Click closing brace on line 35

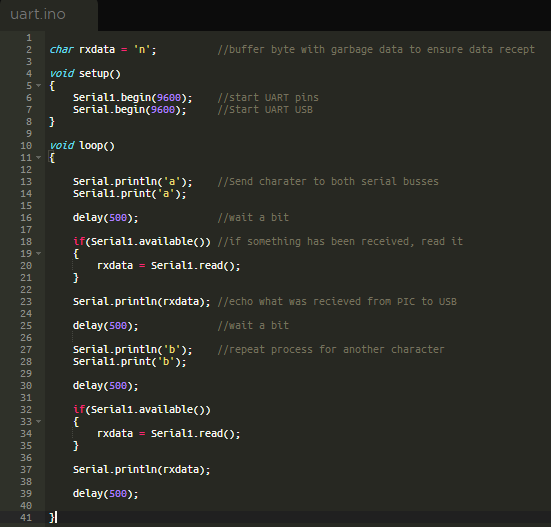(76, 445)
